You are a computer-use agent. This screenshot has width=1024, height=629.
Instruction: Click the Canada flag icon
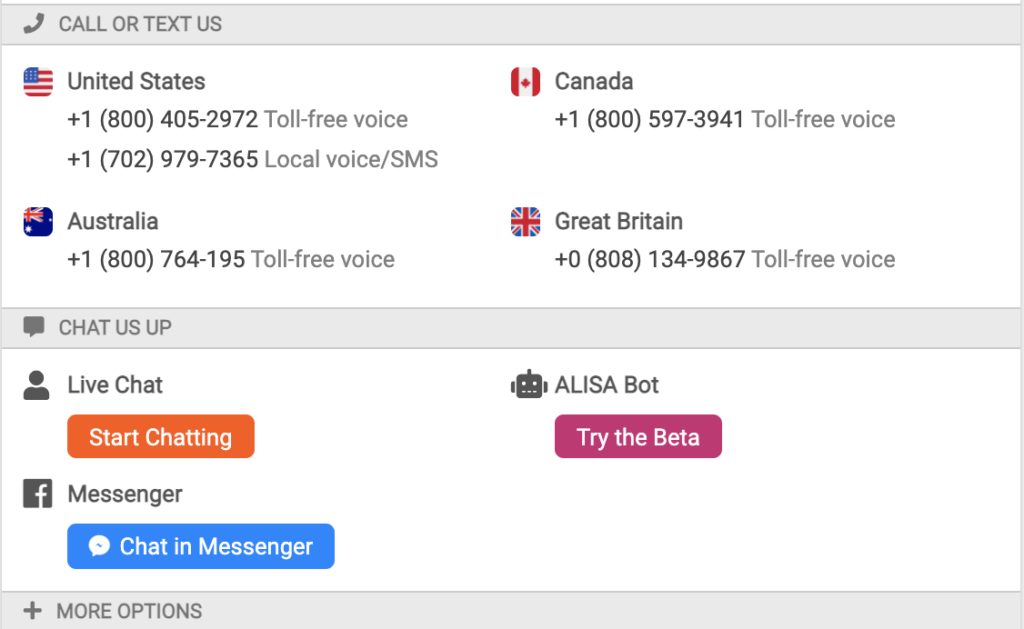click(x=525, y=82)
